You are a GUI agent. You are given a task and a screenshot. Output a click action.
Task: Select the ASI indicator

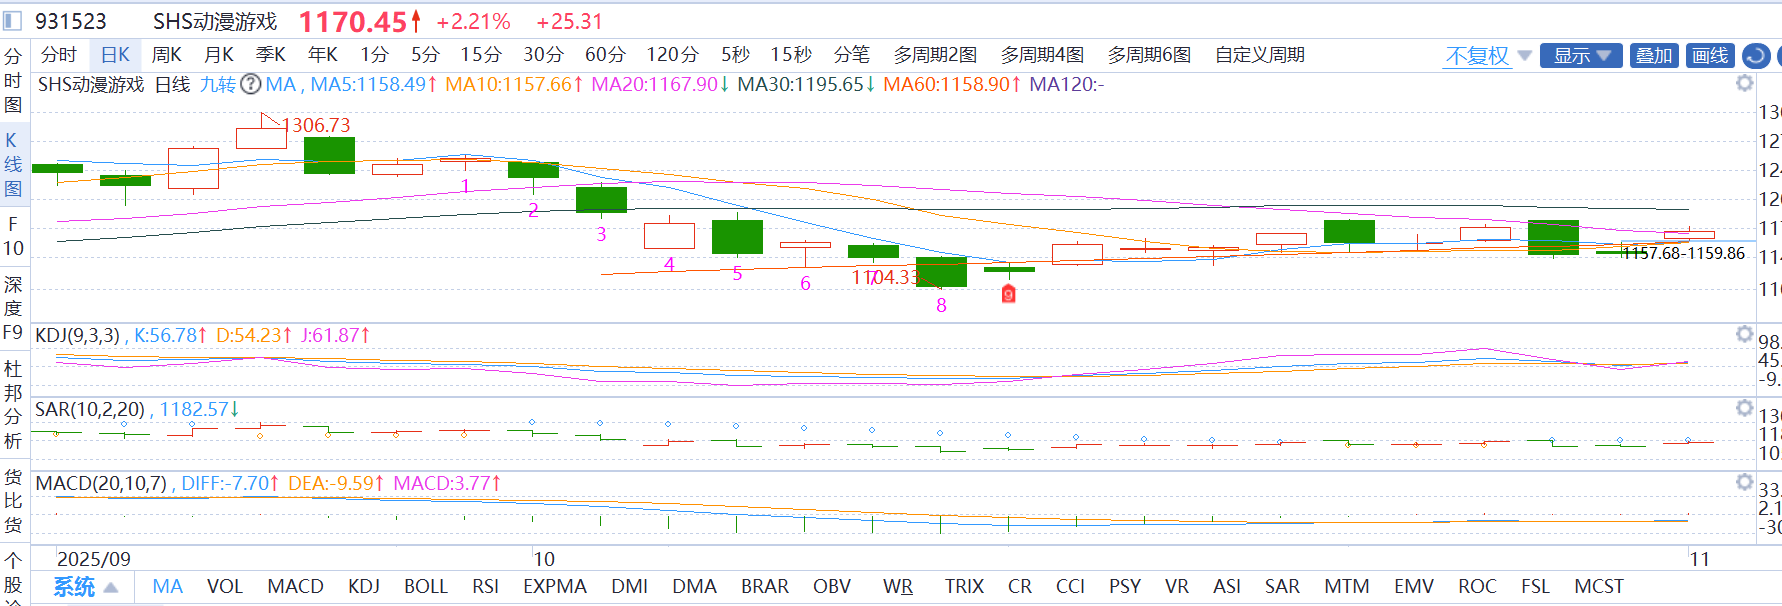point(1227,587)
